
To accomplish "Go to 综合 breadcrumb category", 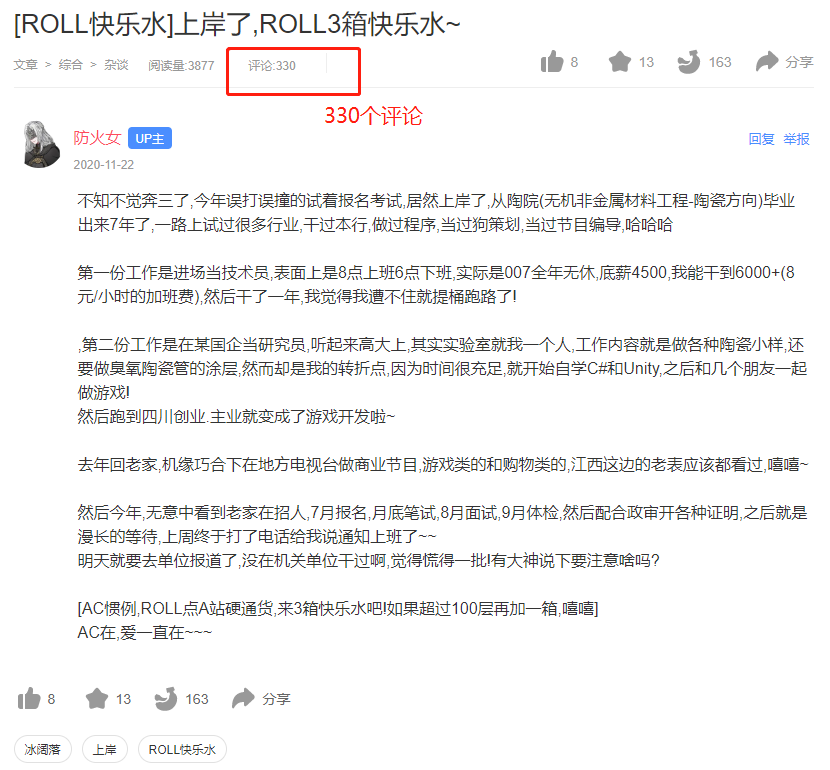I will click(x=70, y=65).
